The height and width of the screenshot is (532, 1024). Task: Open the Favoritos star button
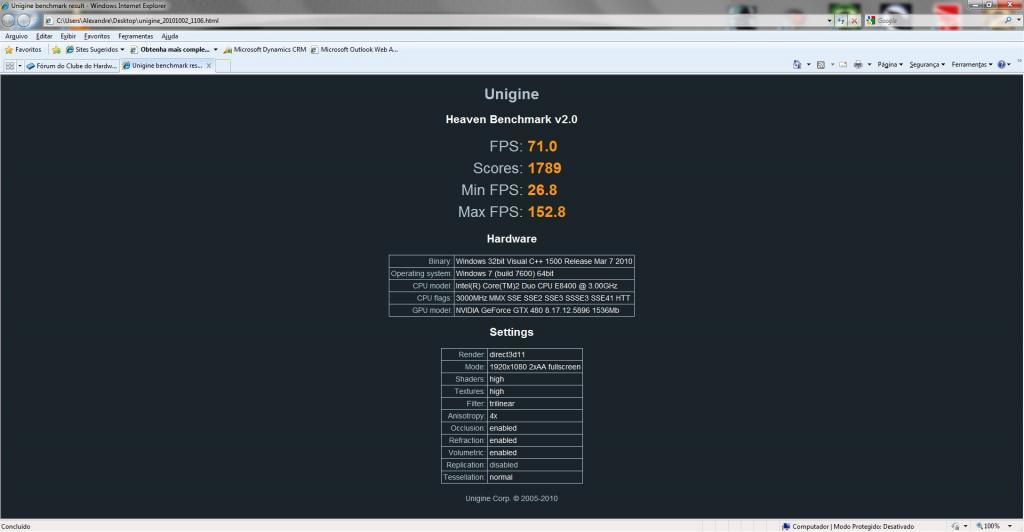tap(23, 50)
